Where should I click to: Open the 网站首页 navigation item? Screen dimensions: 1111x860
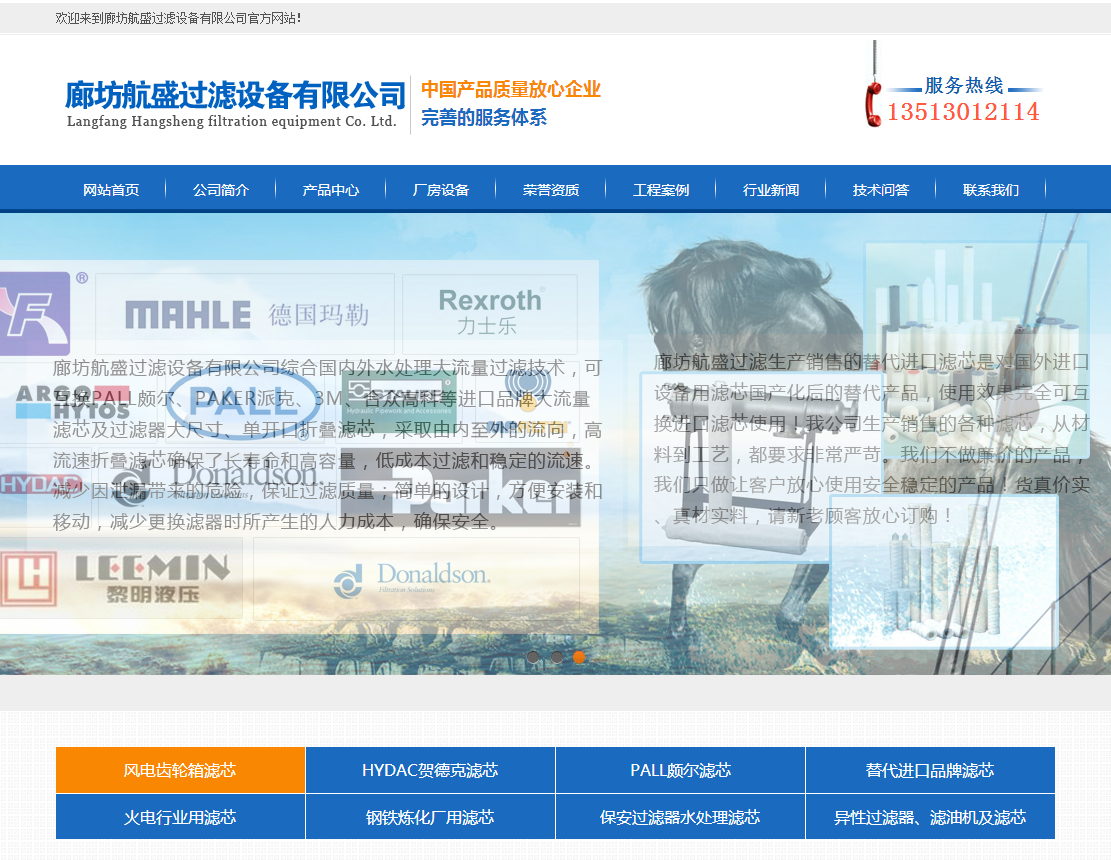[x=111, y=190]
